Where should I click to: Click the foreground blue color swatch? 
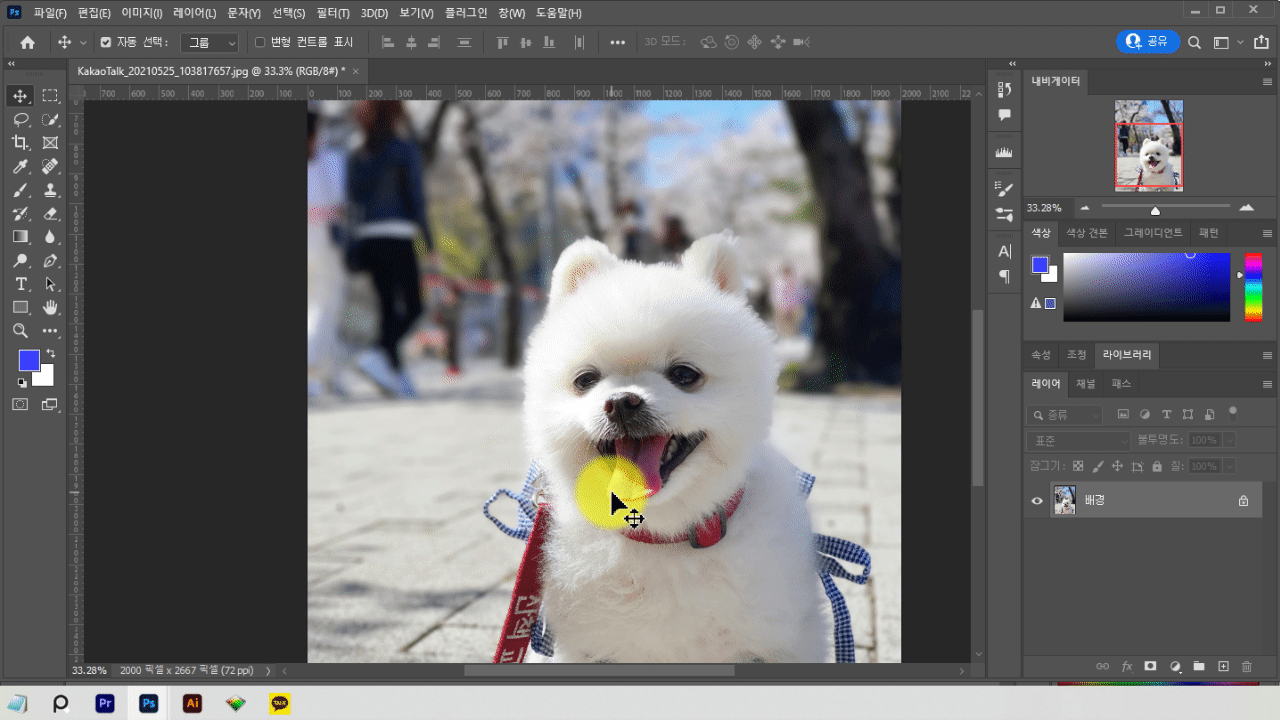(28, 360)
